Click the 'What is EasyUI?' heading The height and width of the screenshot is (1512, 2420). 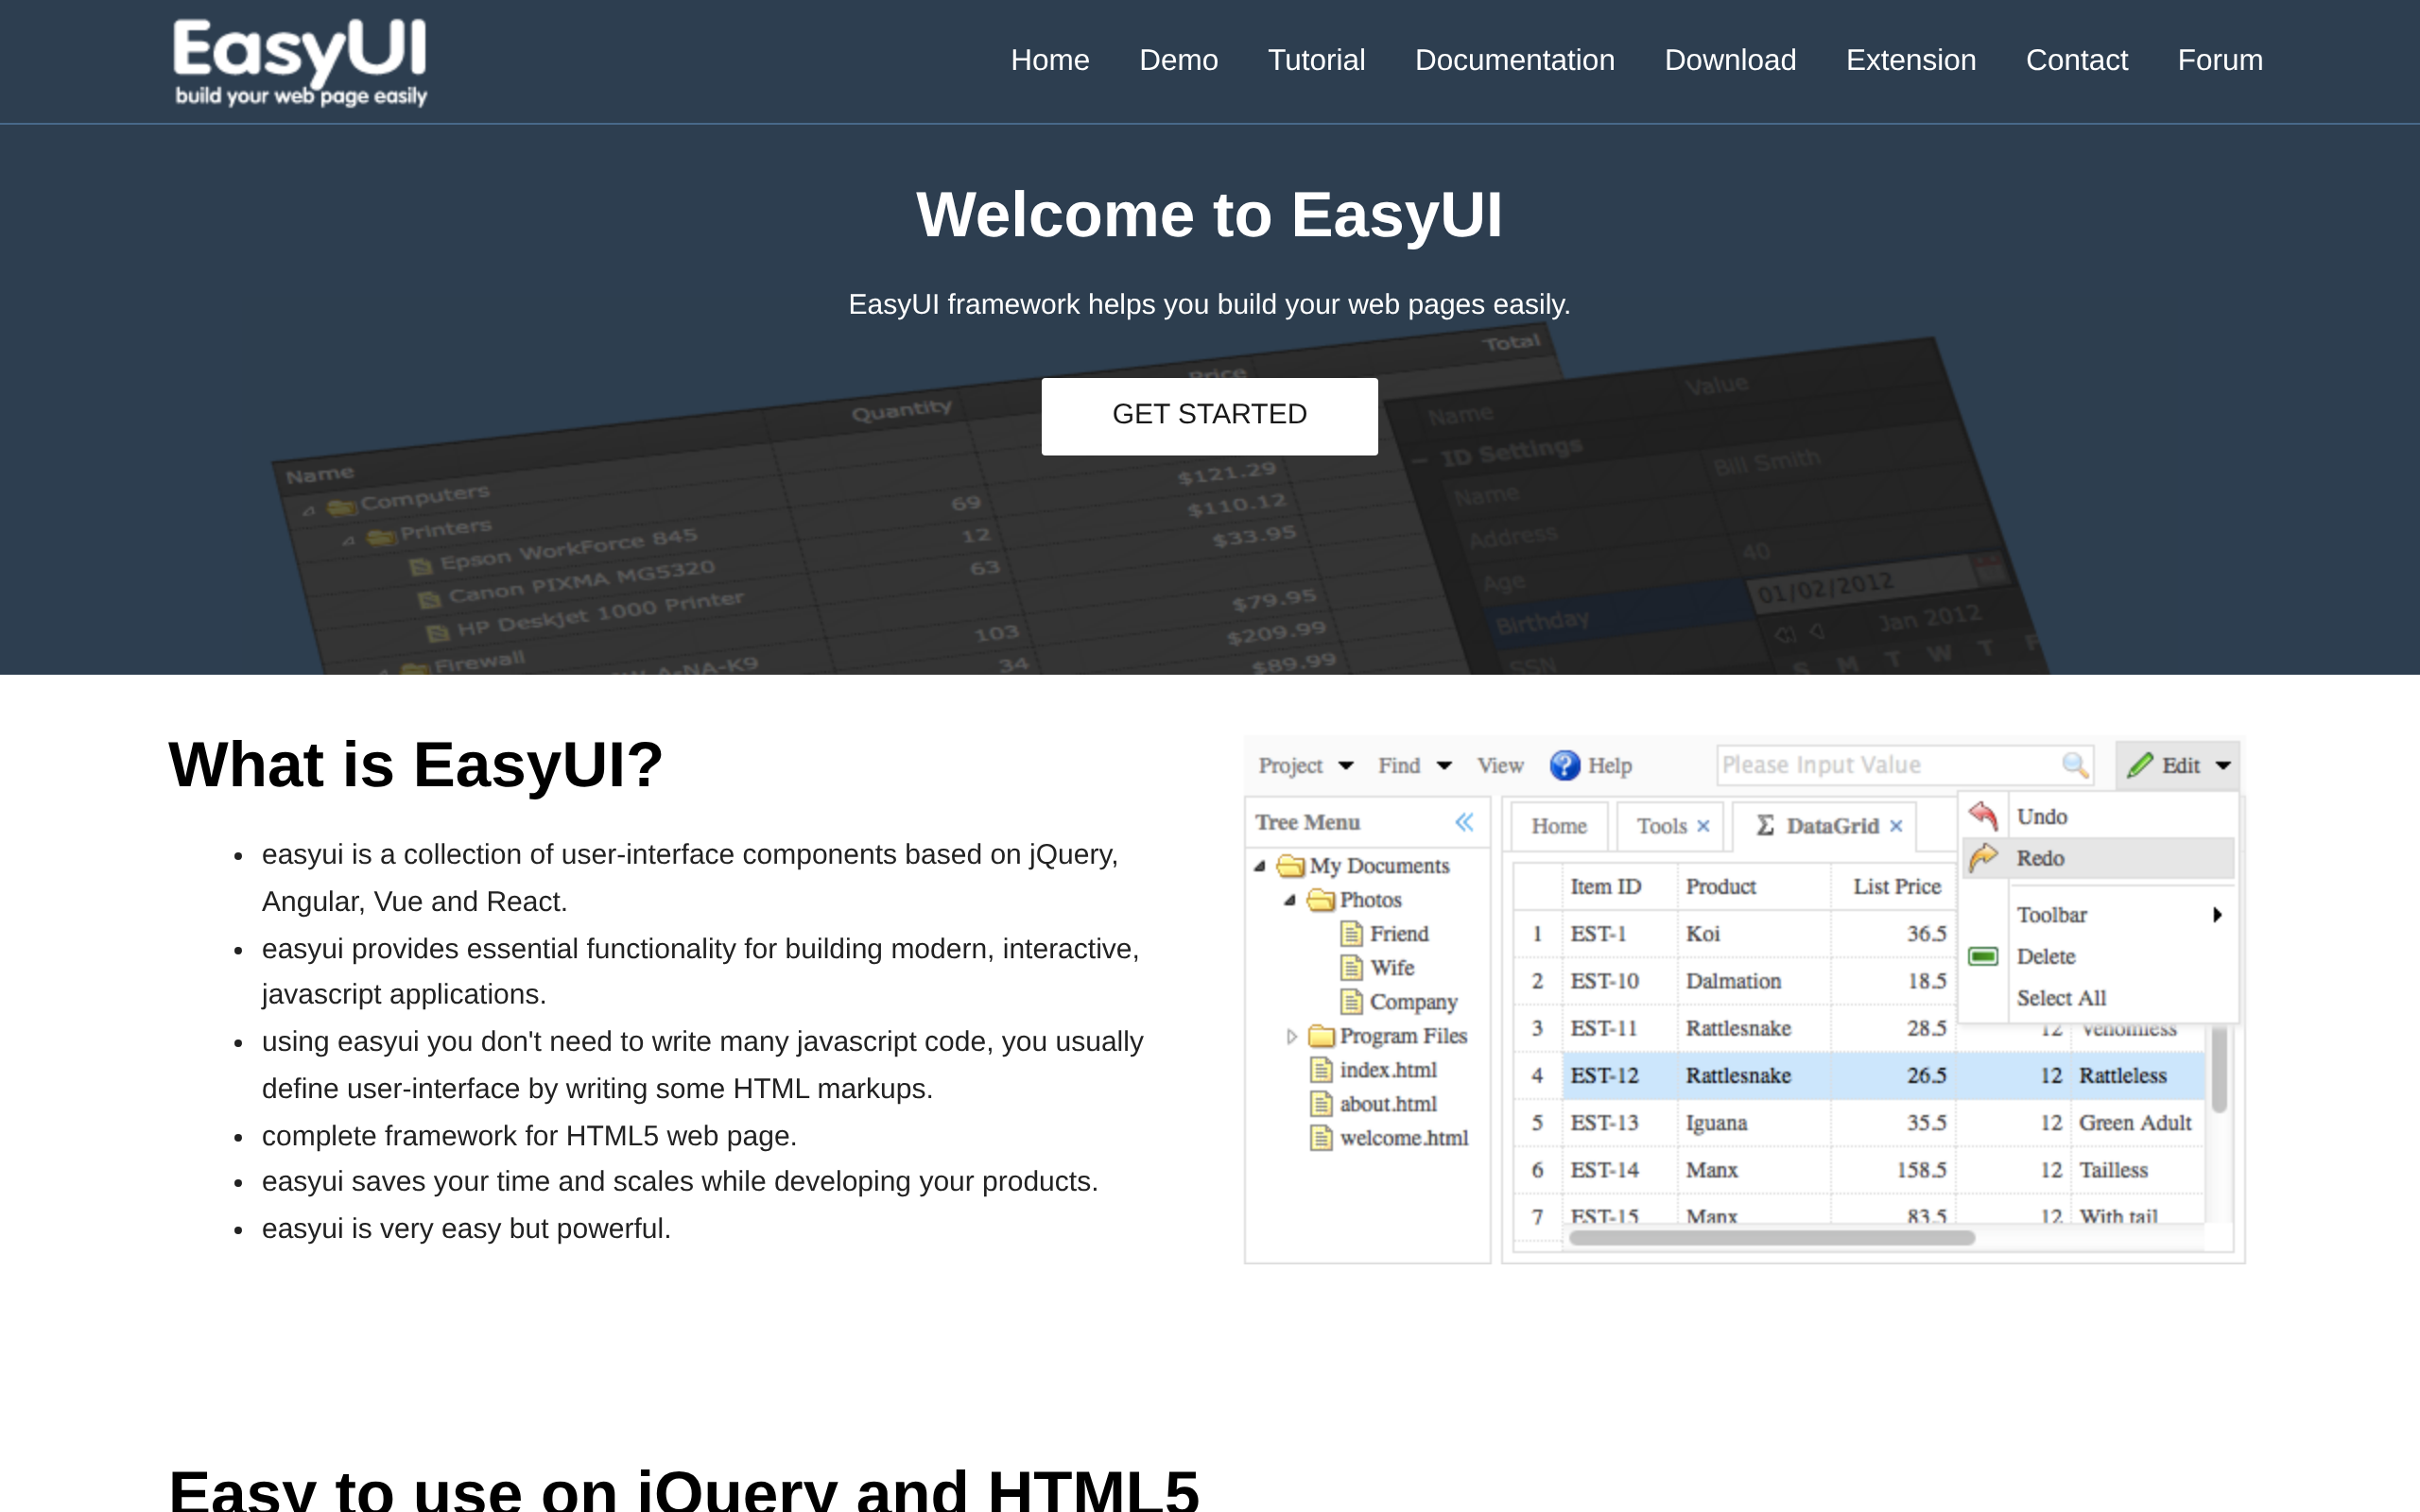(x=416, y=765)
